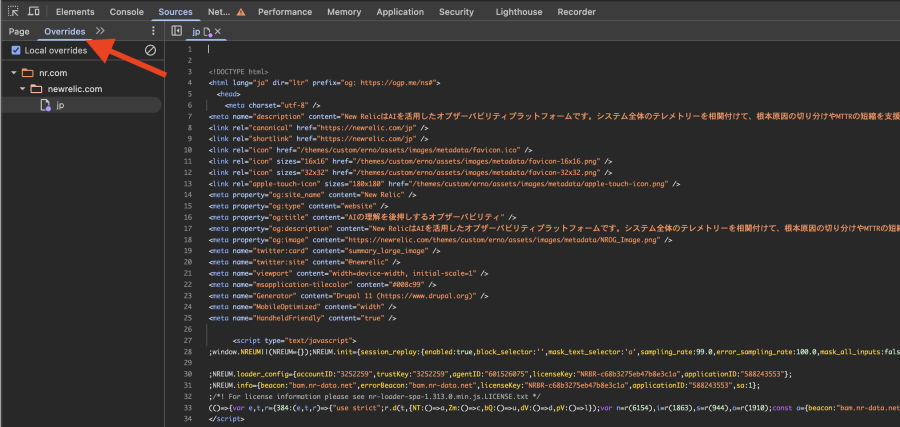Screen dimensions: 900x427
Task: Open the sidebar three-dot menu
Action: [x=153, y=31]
